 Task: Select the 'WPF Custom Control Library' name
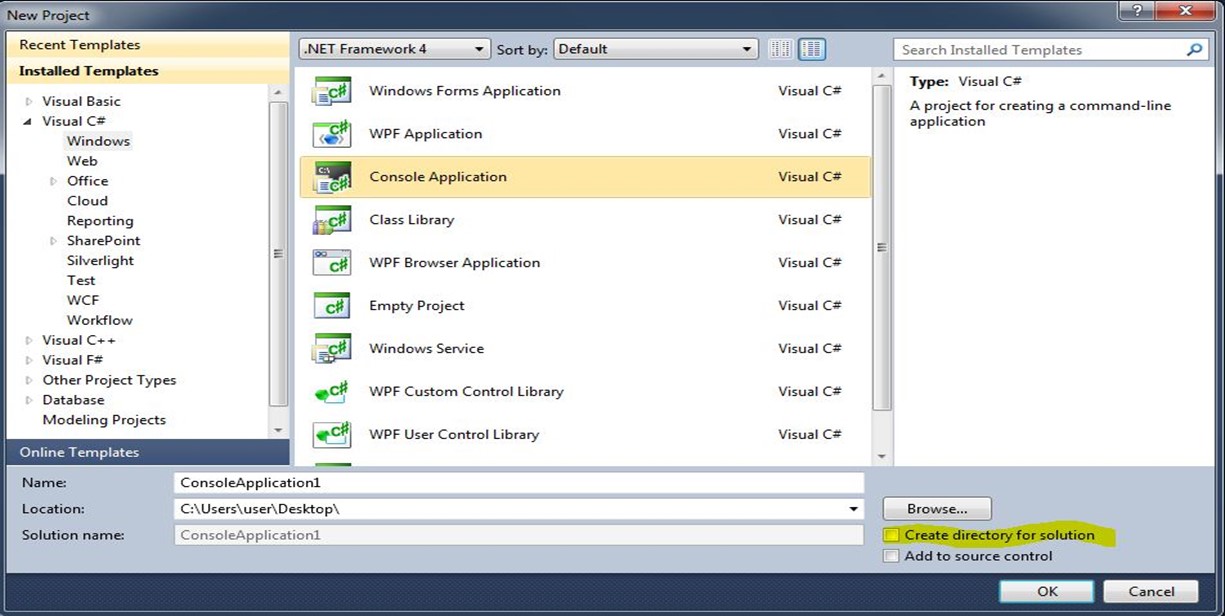[467, 392]
